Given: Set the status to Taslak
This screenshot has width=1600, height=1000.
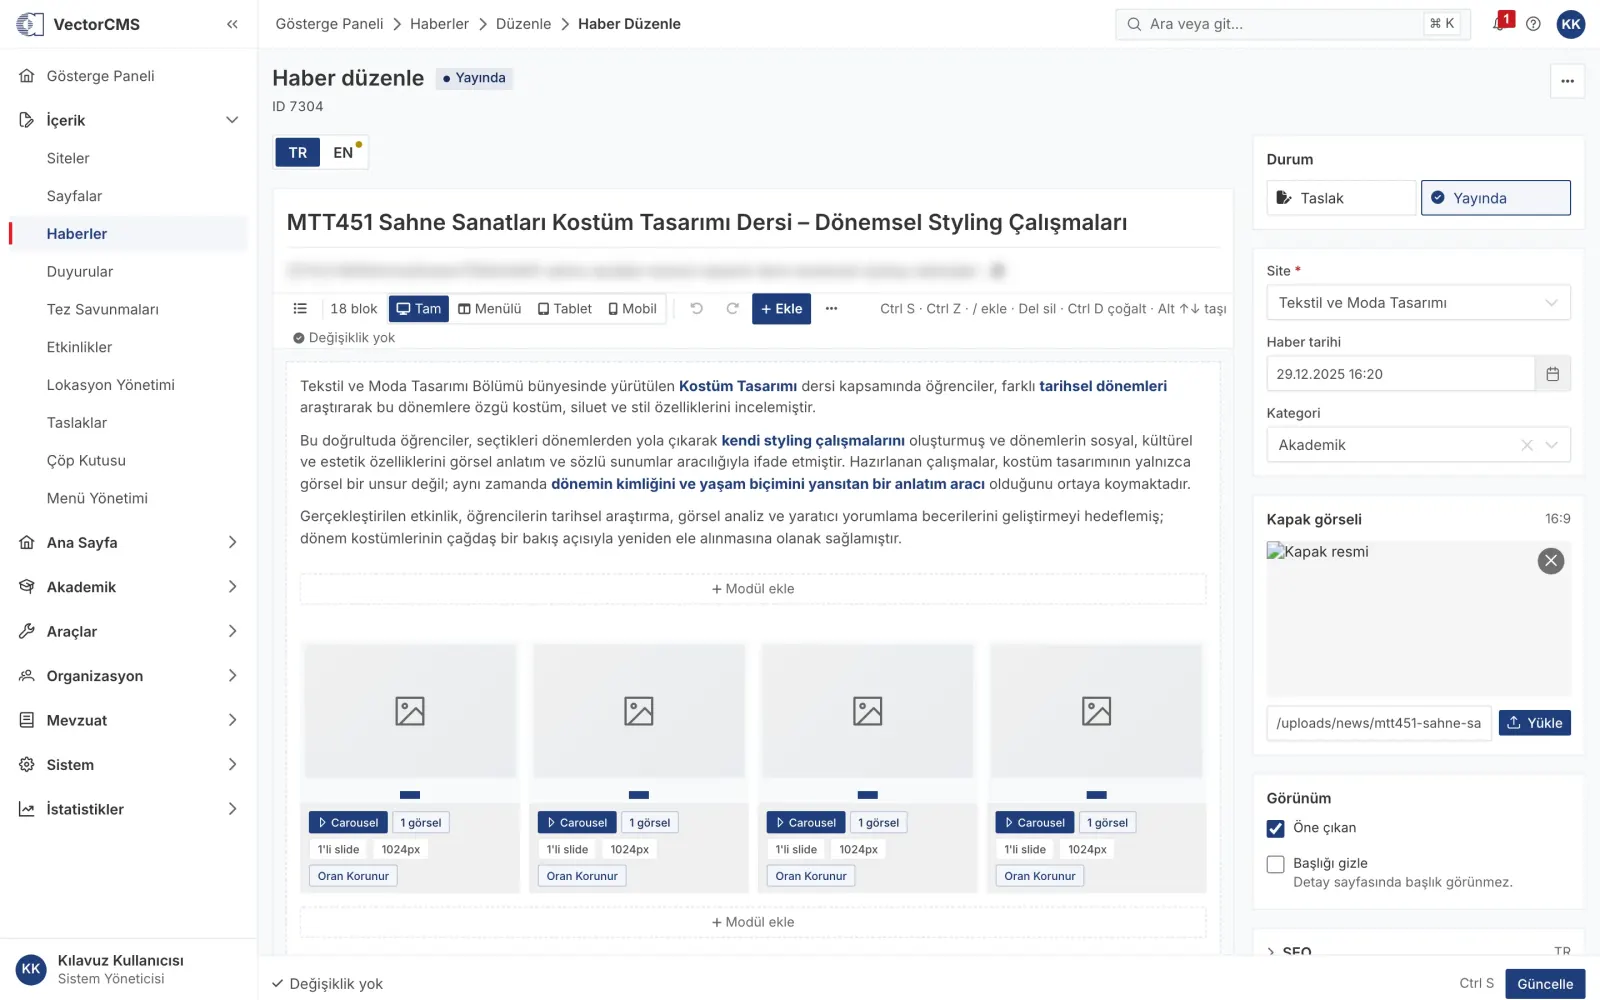Looking at the screenshot, I should coord(1341,198).
